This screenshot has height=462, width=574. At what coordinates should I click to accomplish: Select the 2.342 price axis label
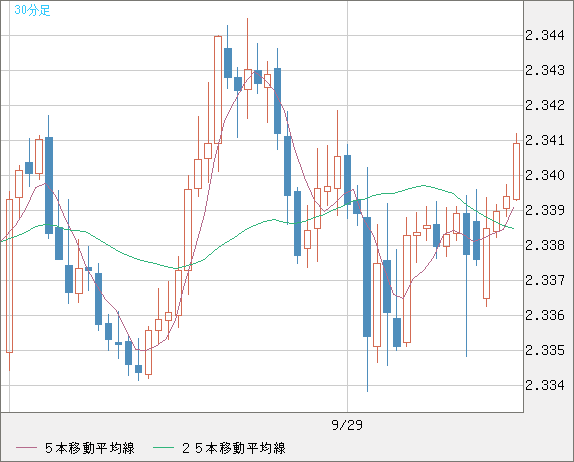[545, 105]
